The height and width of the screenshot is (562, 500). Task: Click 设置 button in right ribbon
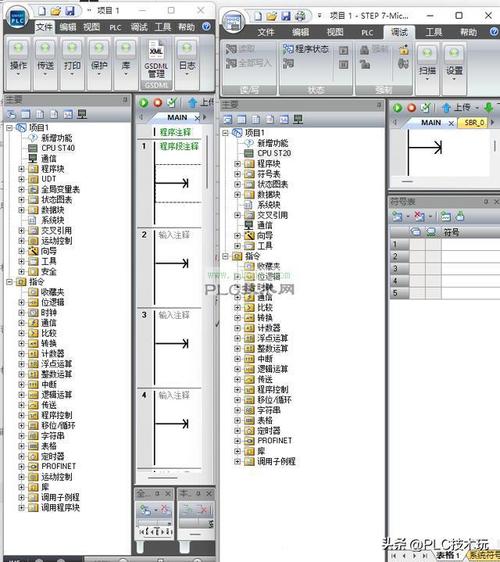[x=454, y=69]
